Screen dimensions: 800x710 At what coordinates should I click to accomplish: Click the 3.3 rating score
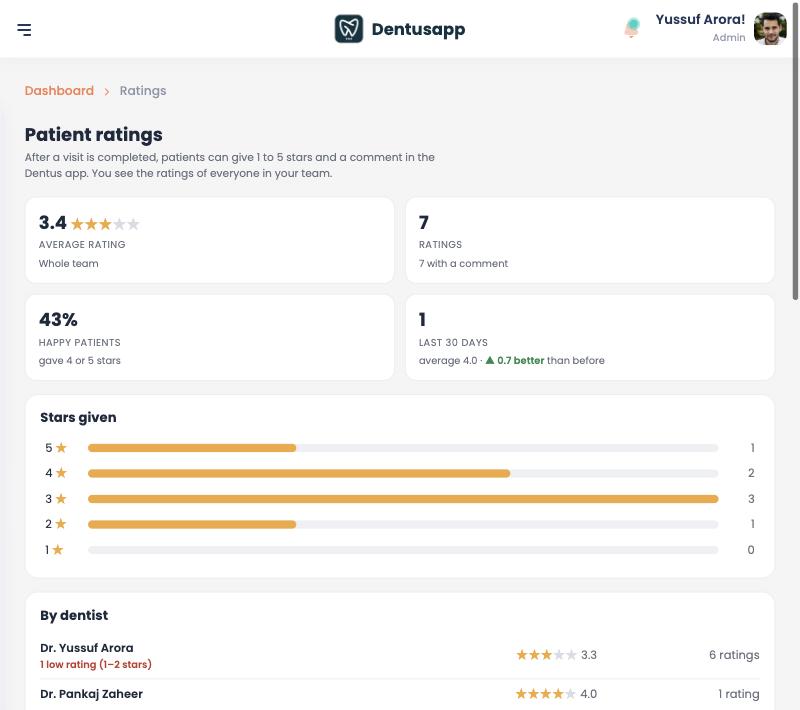[x=589, y=654]
